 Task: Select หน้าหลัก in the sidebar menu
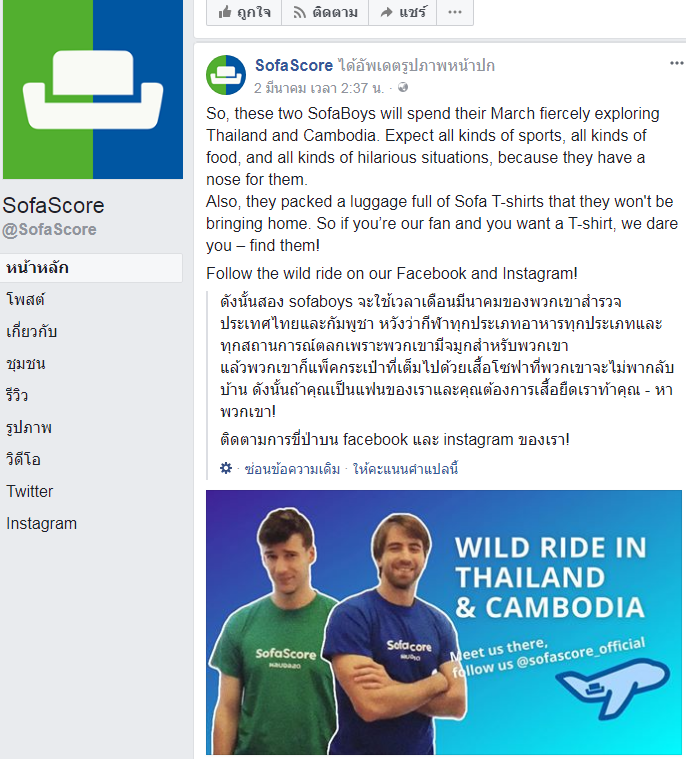point(91,268)
